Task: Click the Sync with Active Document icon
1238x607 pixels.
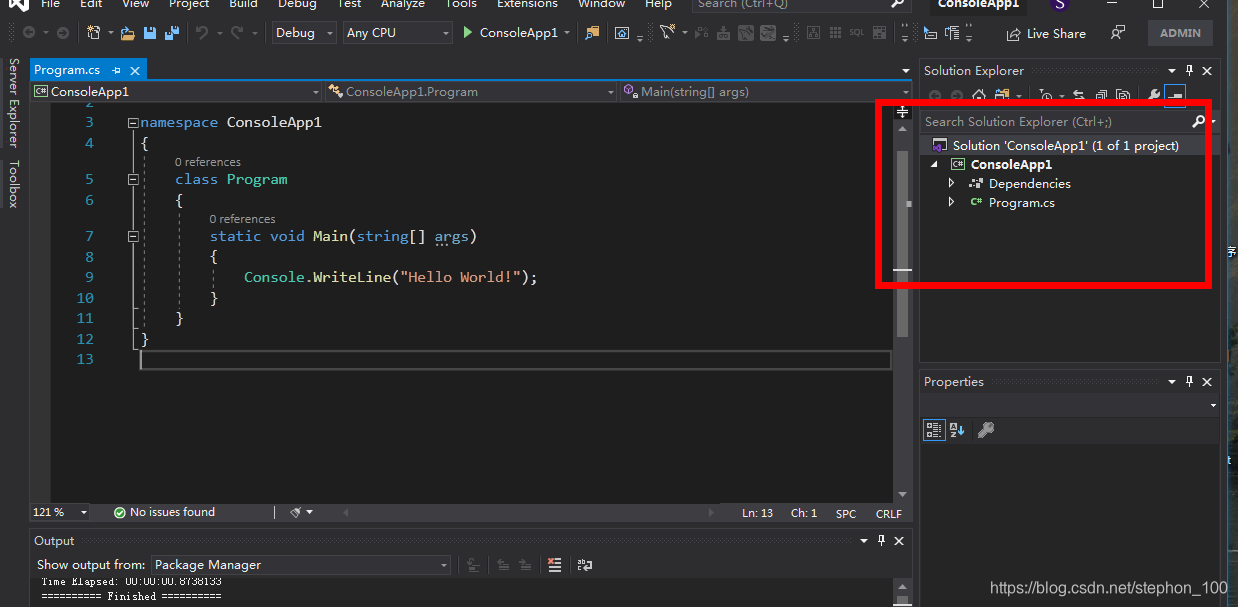Action: click(1079, 95)
